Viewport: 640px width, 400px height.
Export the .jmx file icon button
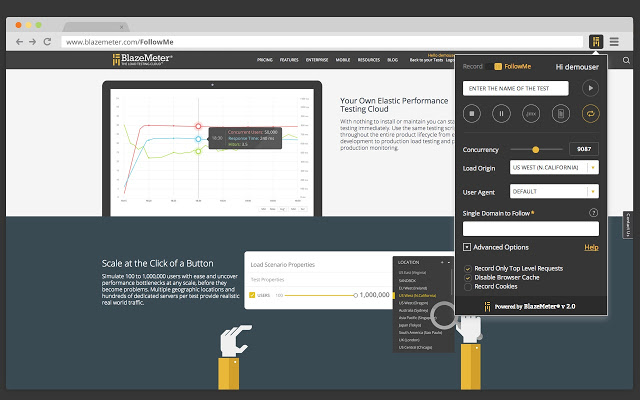pos(531,113)
